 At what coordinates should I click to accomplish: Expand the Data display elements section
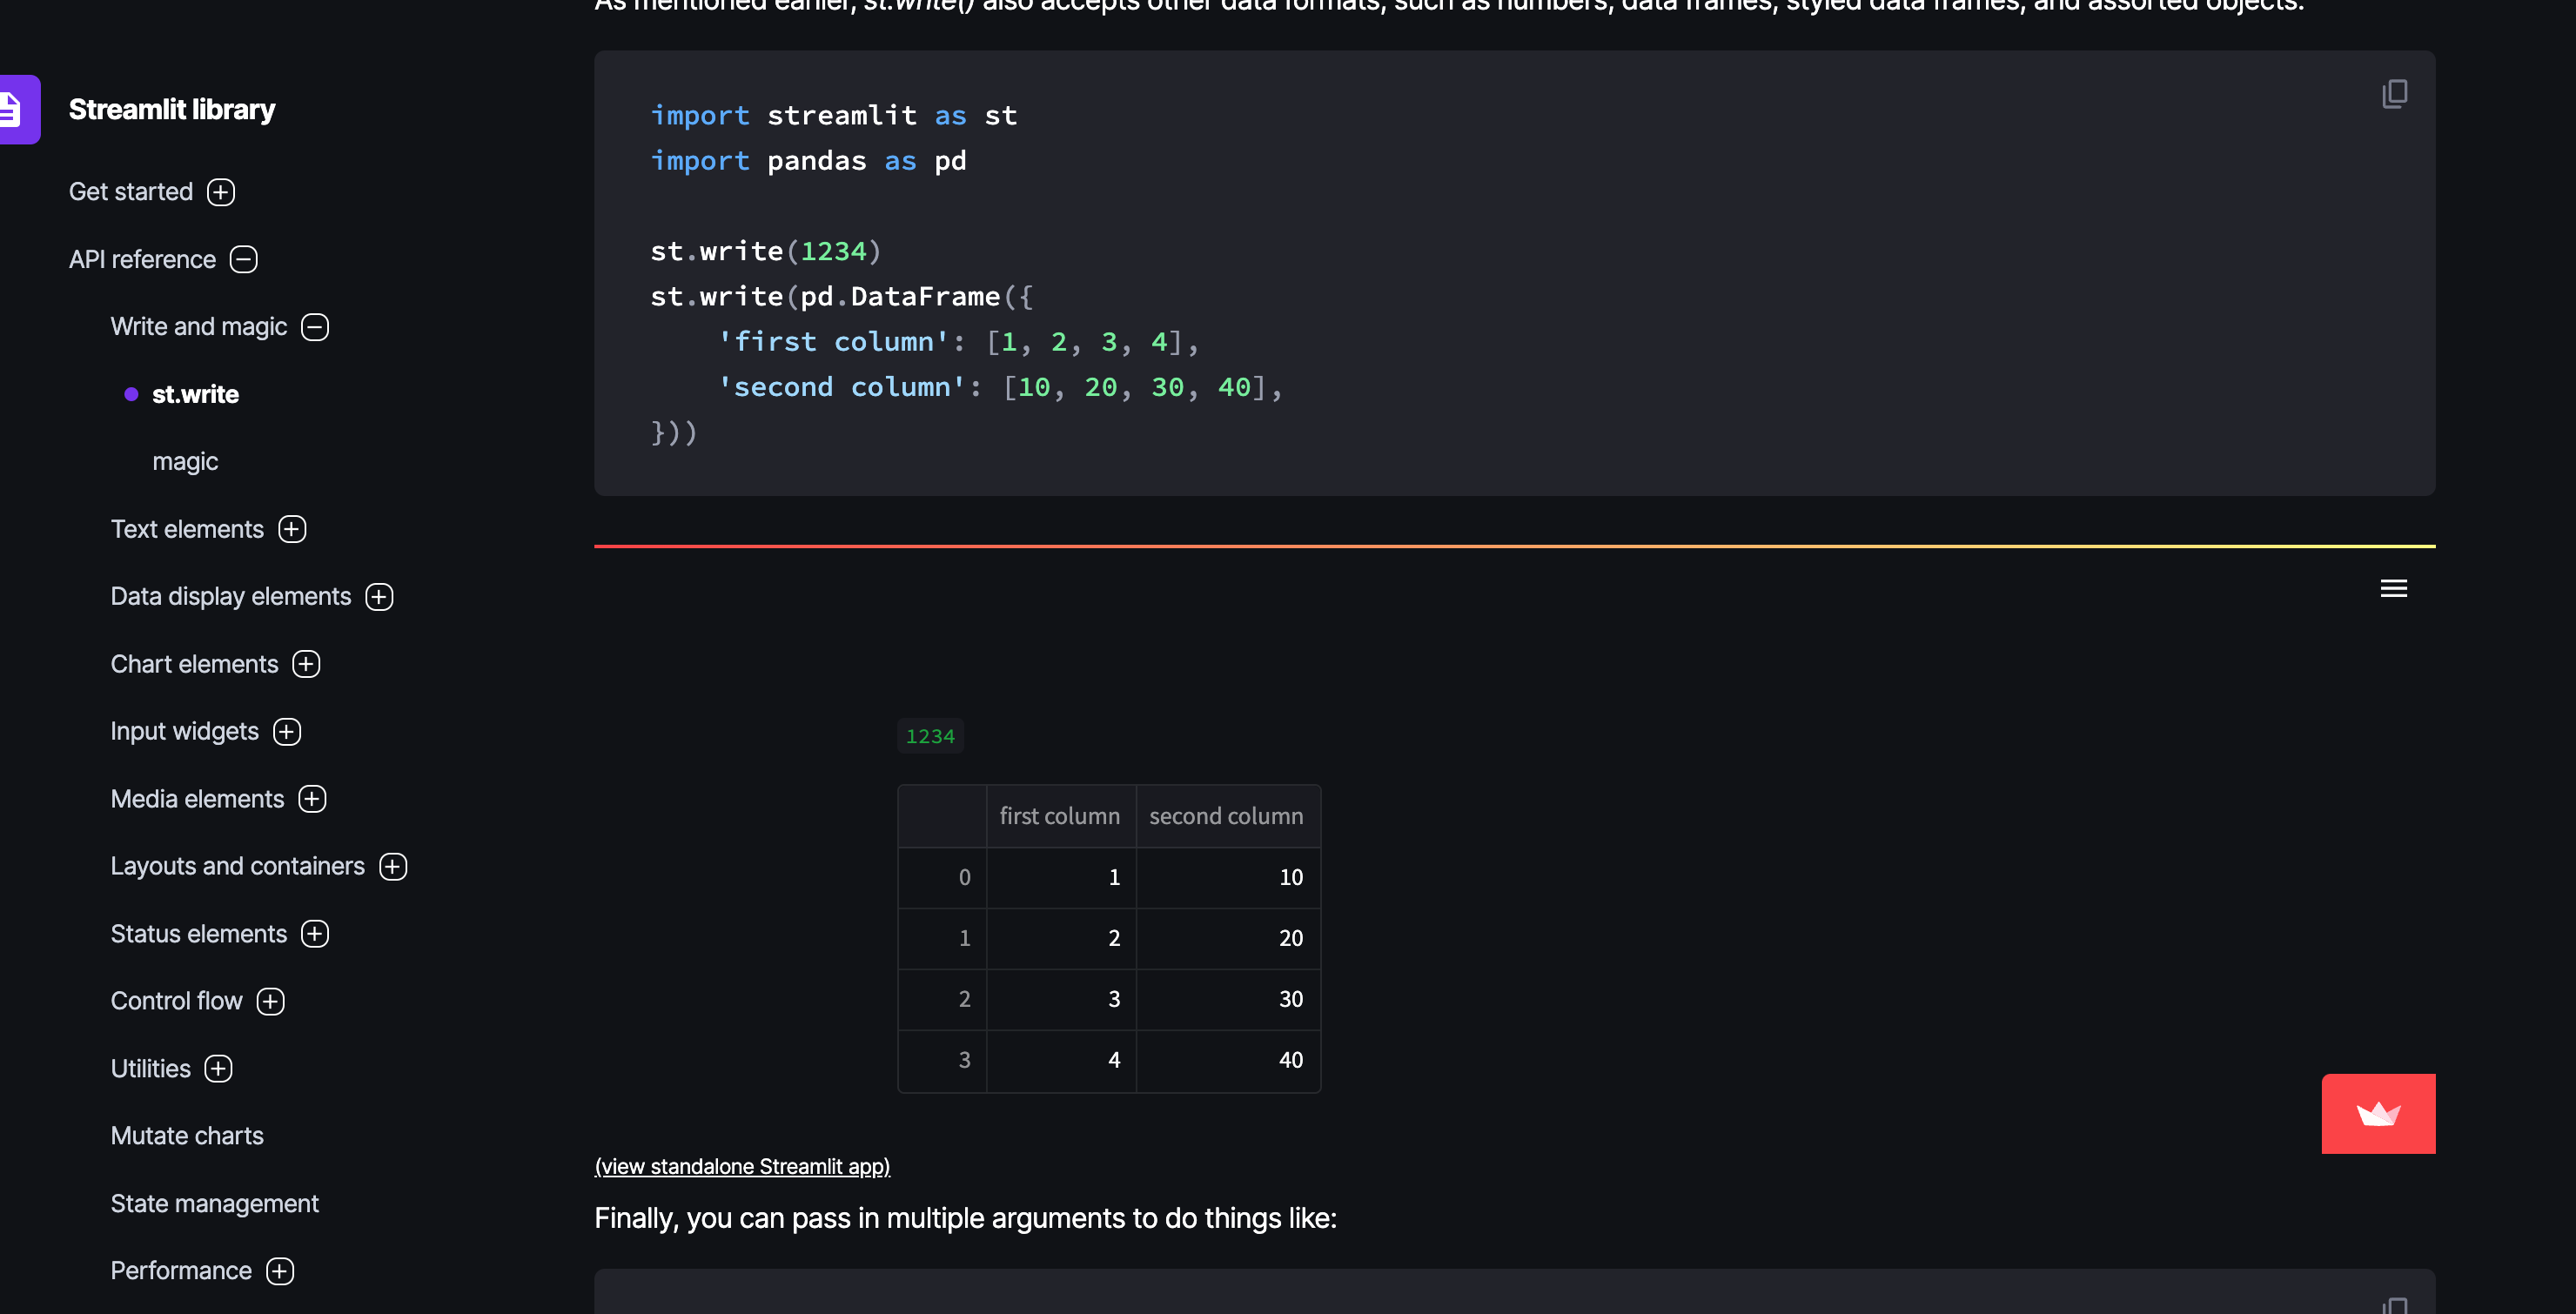click(379, 597)
